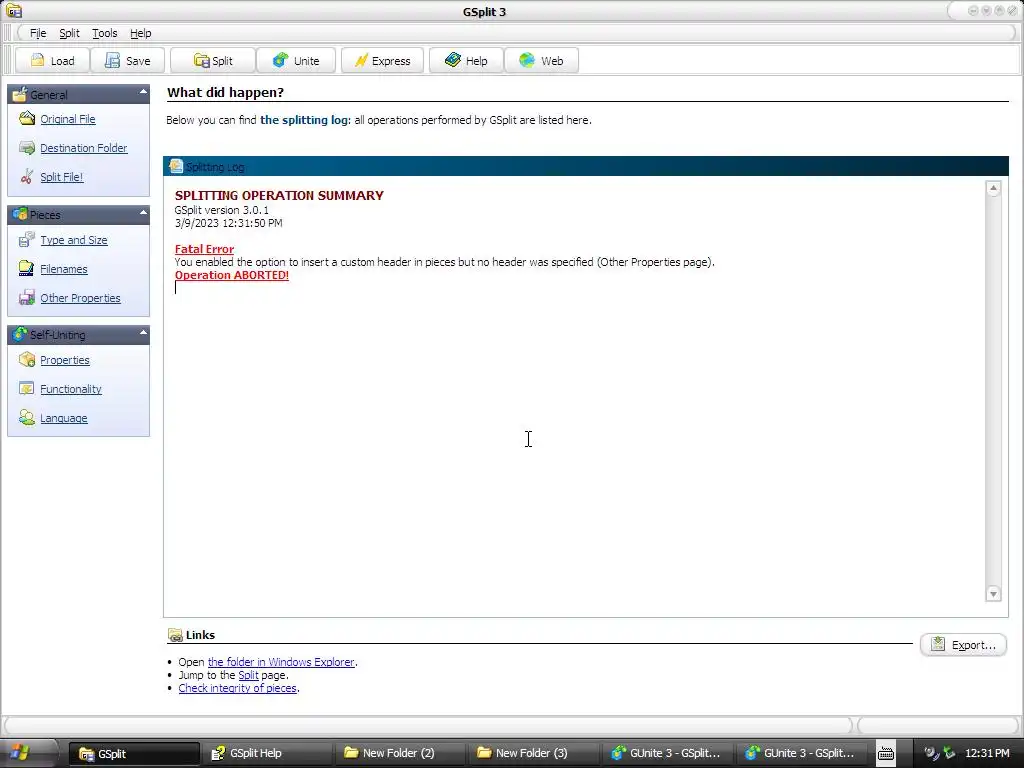Click the Type and Size icon

[x=27, y=240]
